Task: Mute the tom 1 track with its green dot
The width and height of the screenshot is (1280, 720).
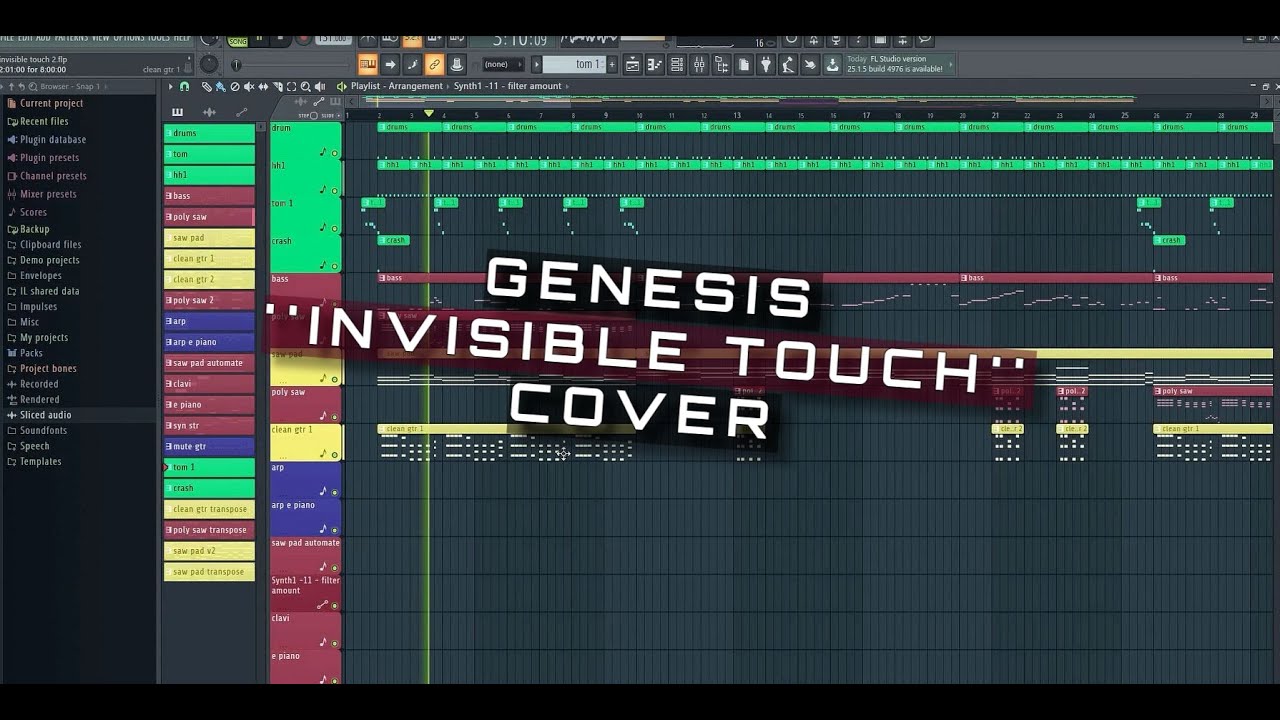Action: [335, 228]
